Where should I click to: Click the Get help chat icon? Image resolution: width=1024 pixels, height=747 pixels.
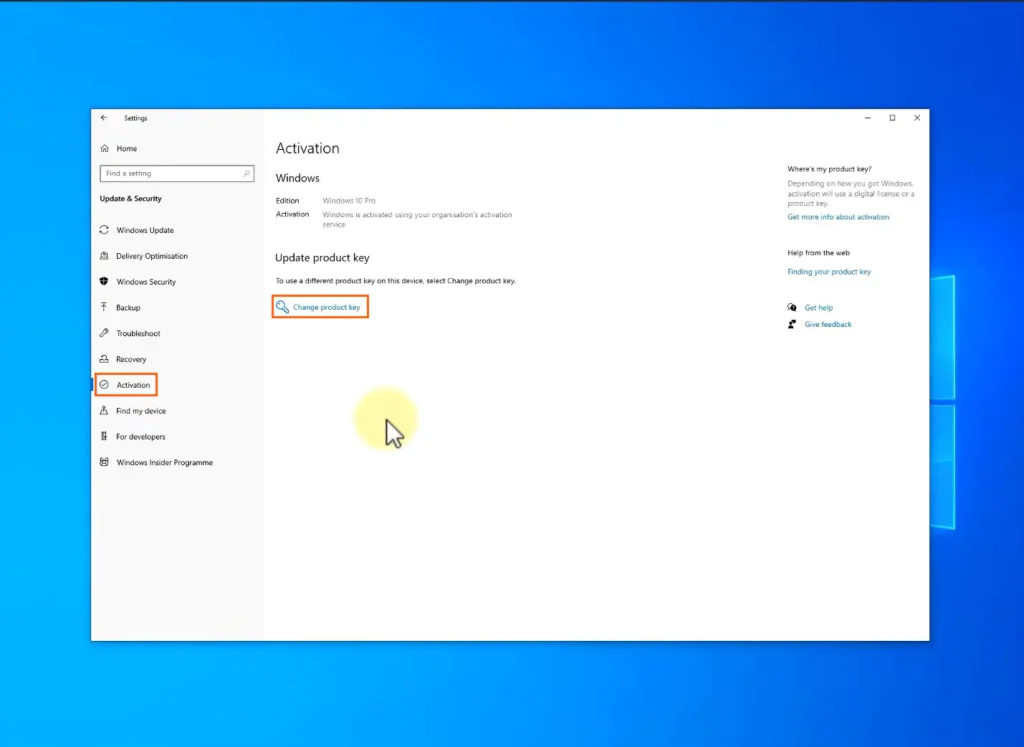click(x=792, y=308)
